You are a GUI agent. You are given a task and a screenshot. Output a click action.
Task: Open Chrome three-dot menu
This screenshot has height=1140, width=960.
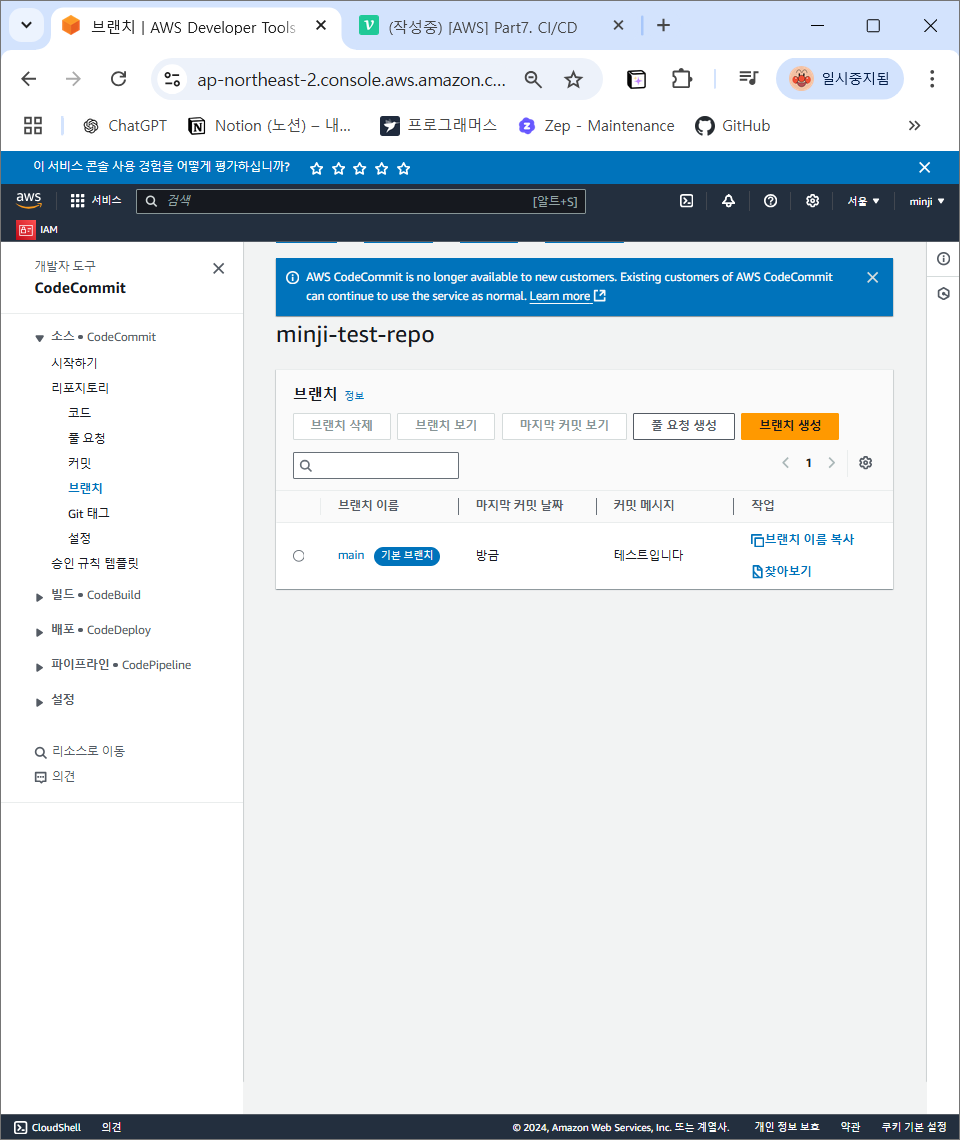point(932,79)
